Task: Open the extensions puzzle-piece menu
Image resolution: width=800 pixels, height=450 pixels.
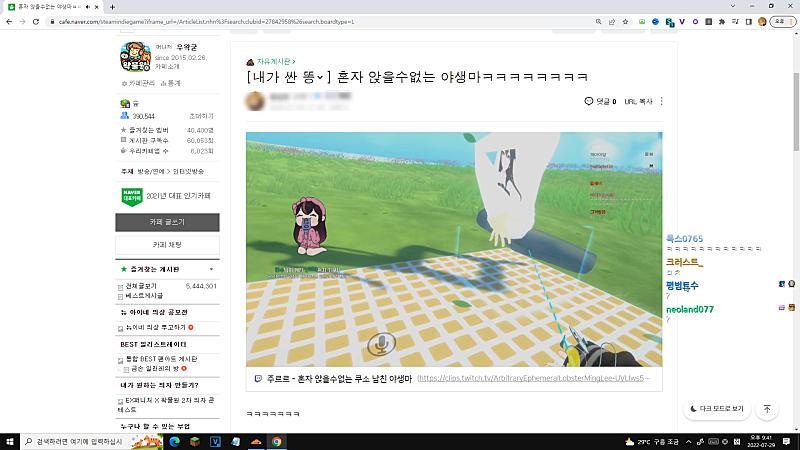Action: [x=721, y=22]
